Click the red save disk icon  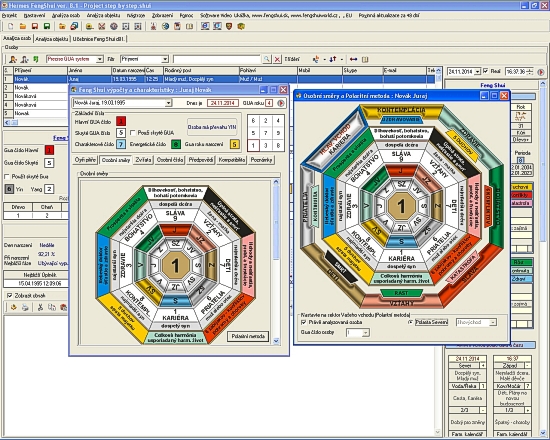click(35, 26)
